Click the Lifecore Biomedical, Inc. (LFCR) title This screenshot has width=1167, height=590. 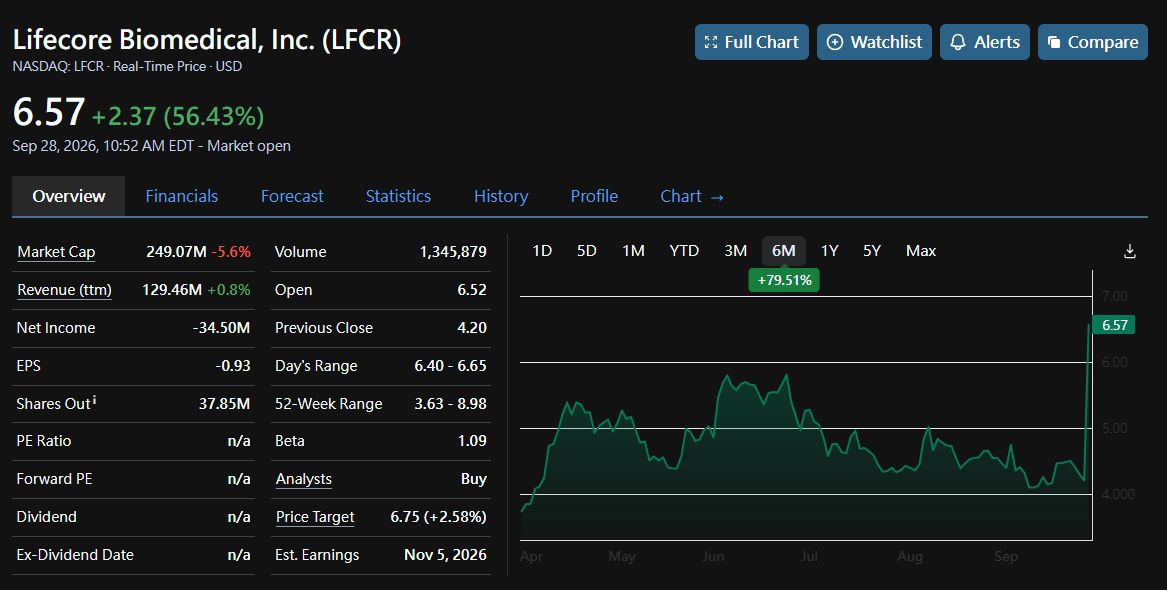[207, 39]
